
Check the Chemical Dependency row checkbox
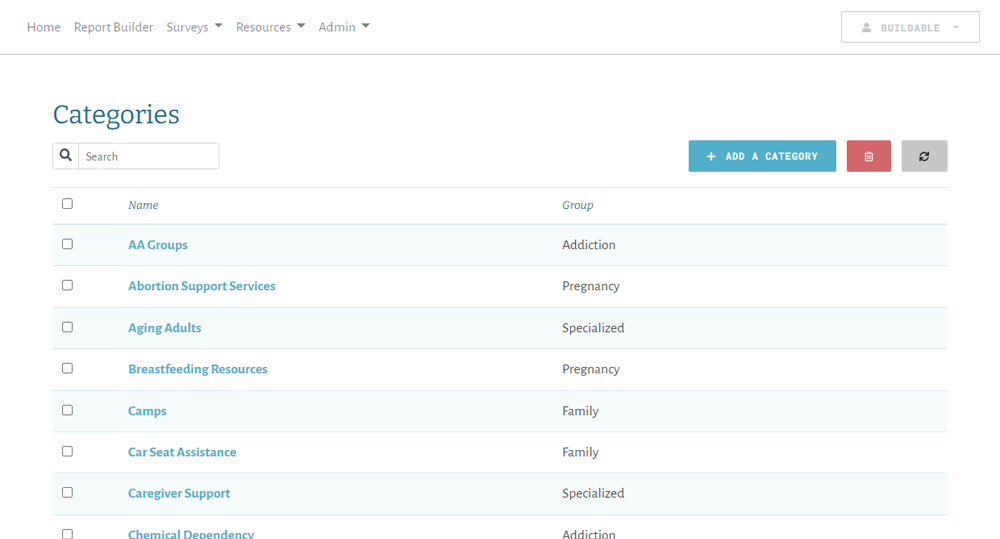point(68,534)
